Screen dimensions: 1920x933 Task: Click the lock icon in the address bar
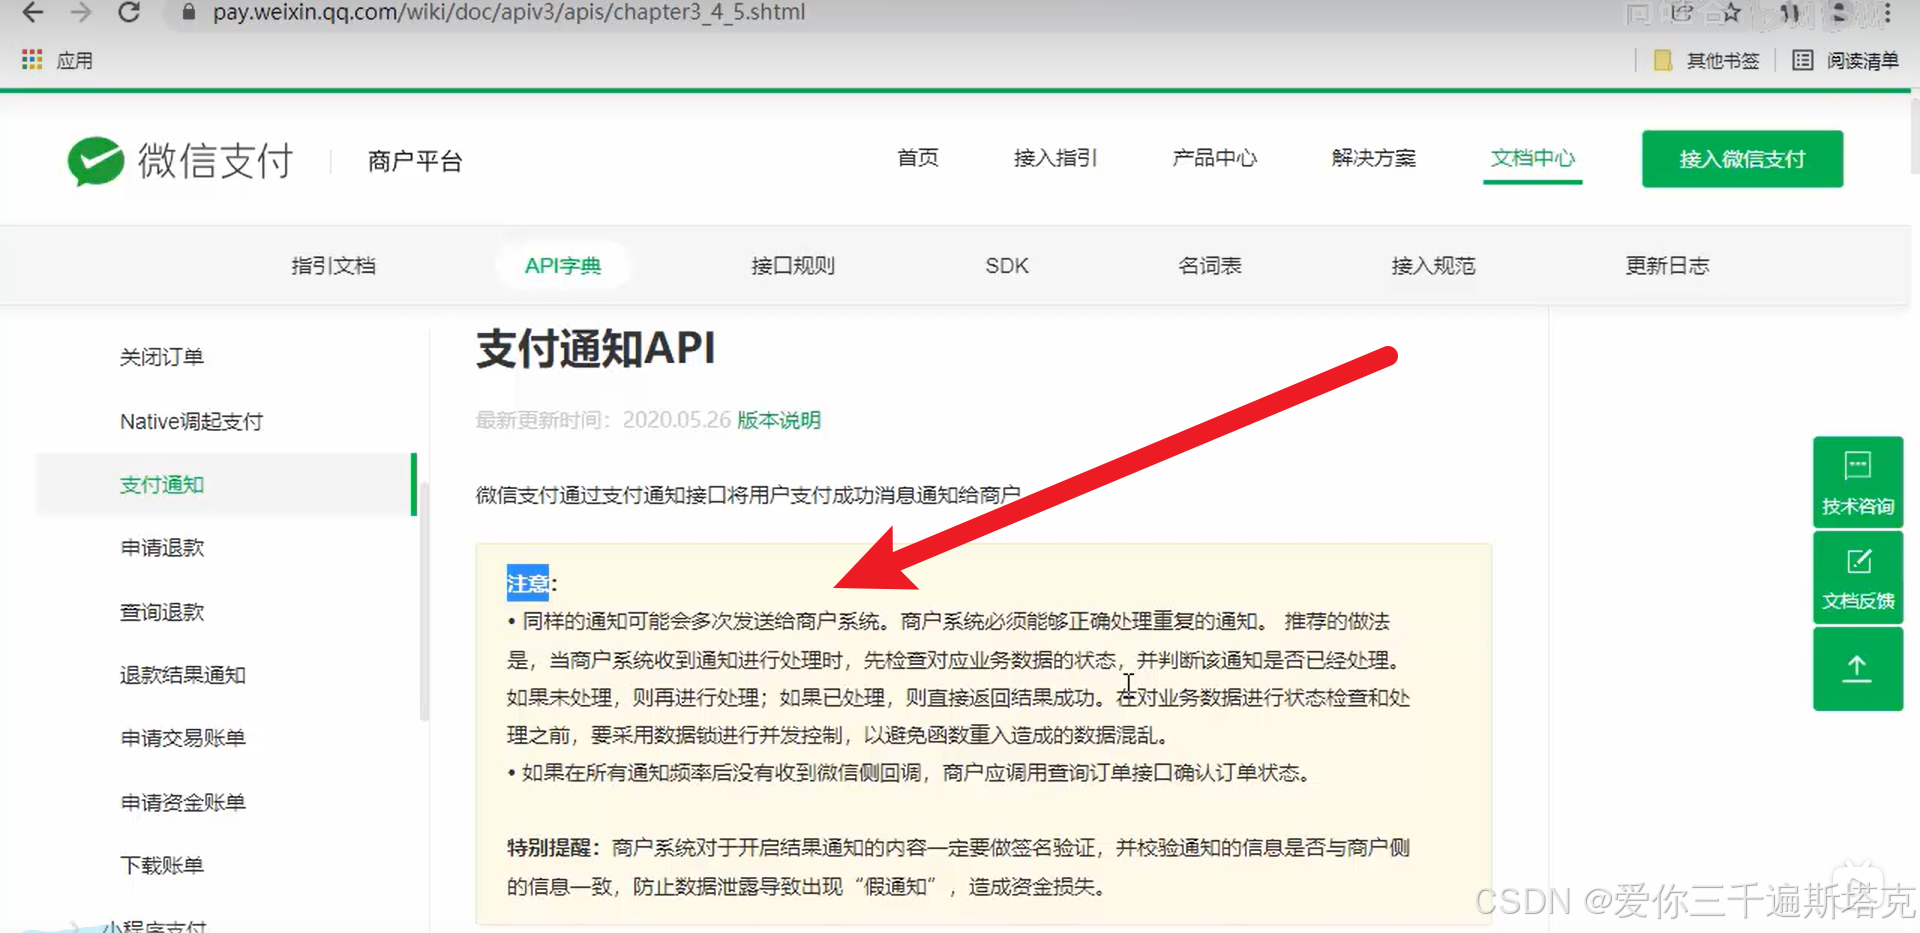tap(187, 13)
